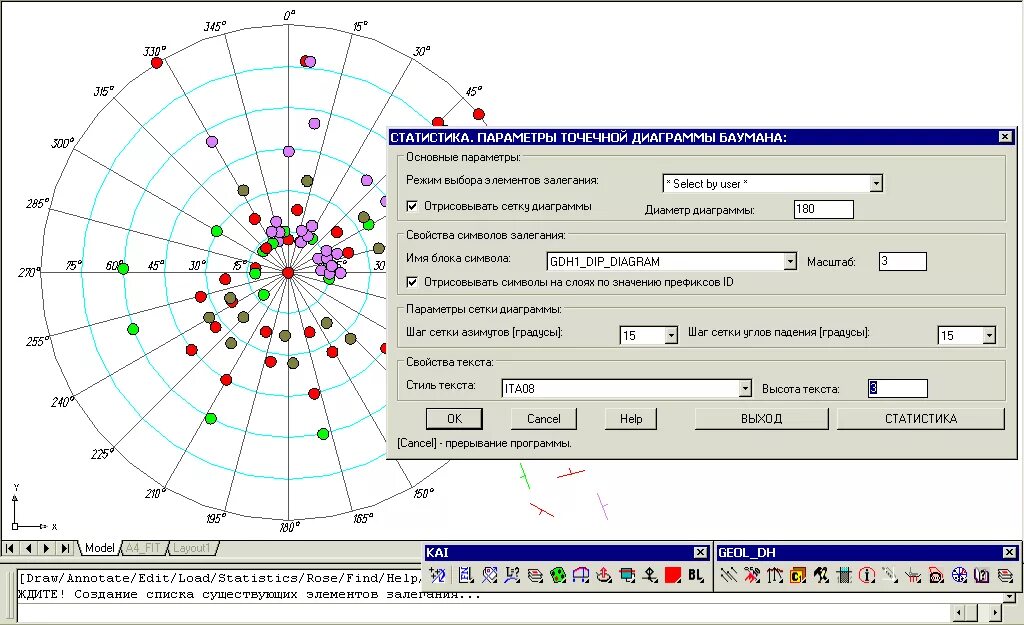This screenshot has width=1024, height=625.
Task: Click the vertical arrows icon in GEOL_DH toolbar
Action: [x=775, y=575]
